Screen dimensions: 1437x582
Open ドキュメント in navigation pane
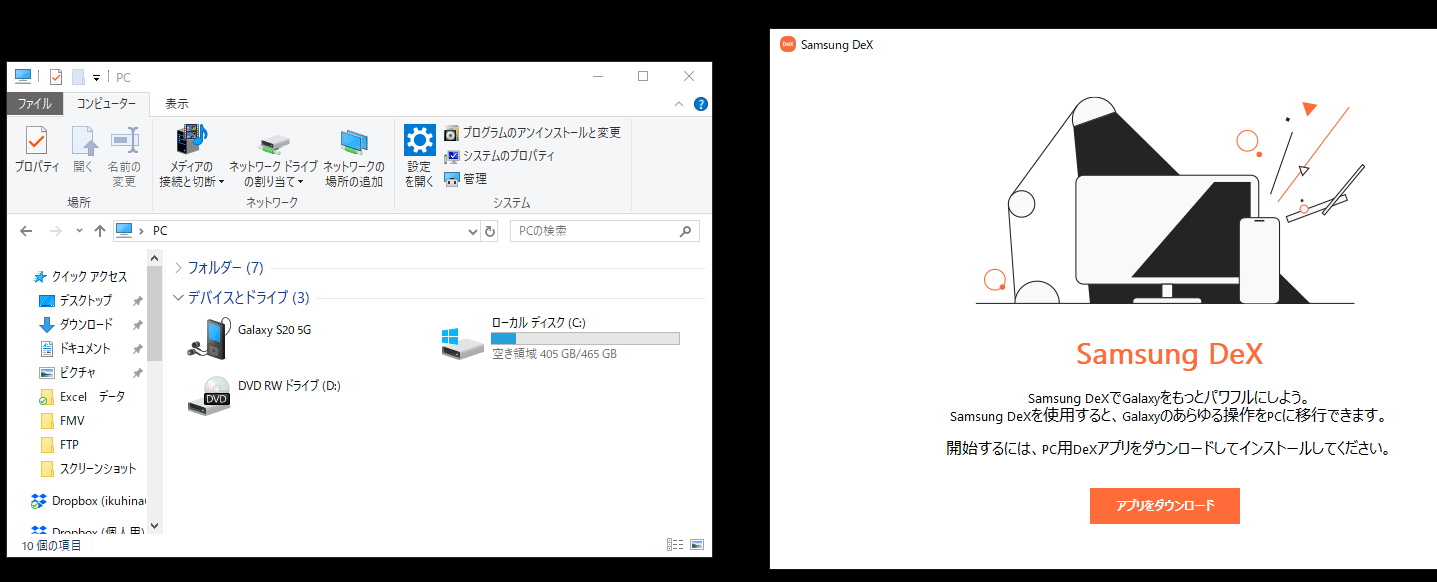point(75,349)
